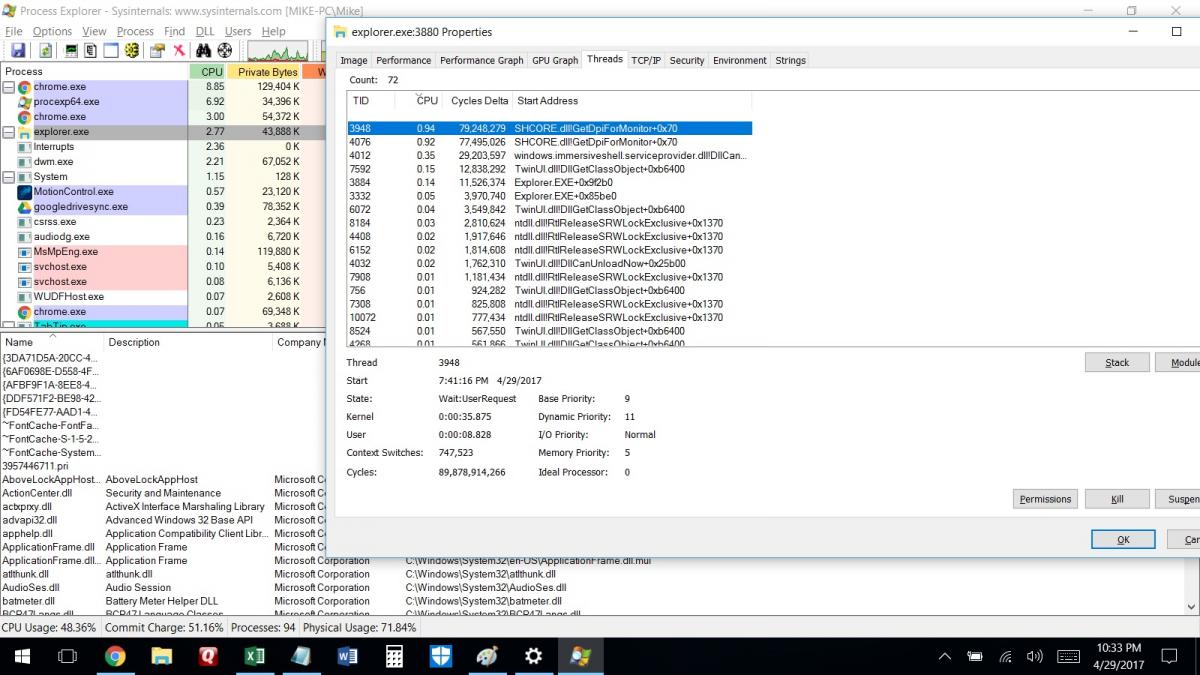
Task: Select the MsMpEng.exe process row
Action: [162, 252]
